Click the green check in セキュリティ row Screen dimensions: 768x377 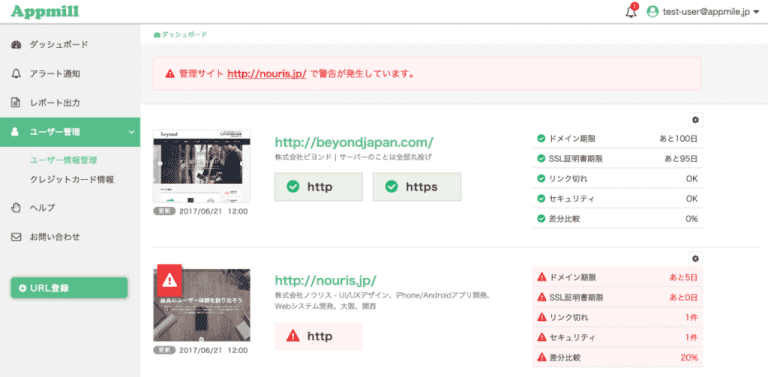click(x=541, y=199)
